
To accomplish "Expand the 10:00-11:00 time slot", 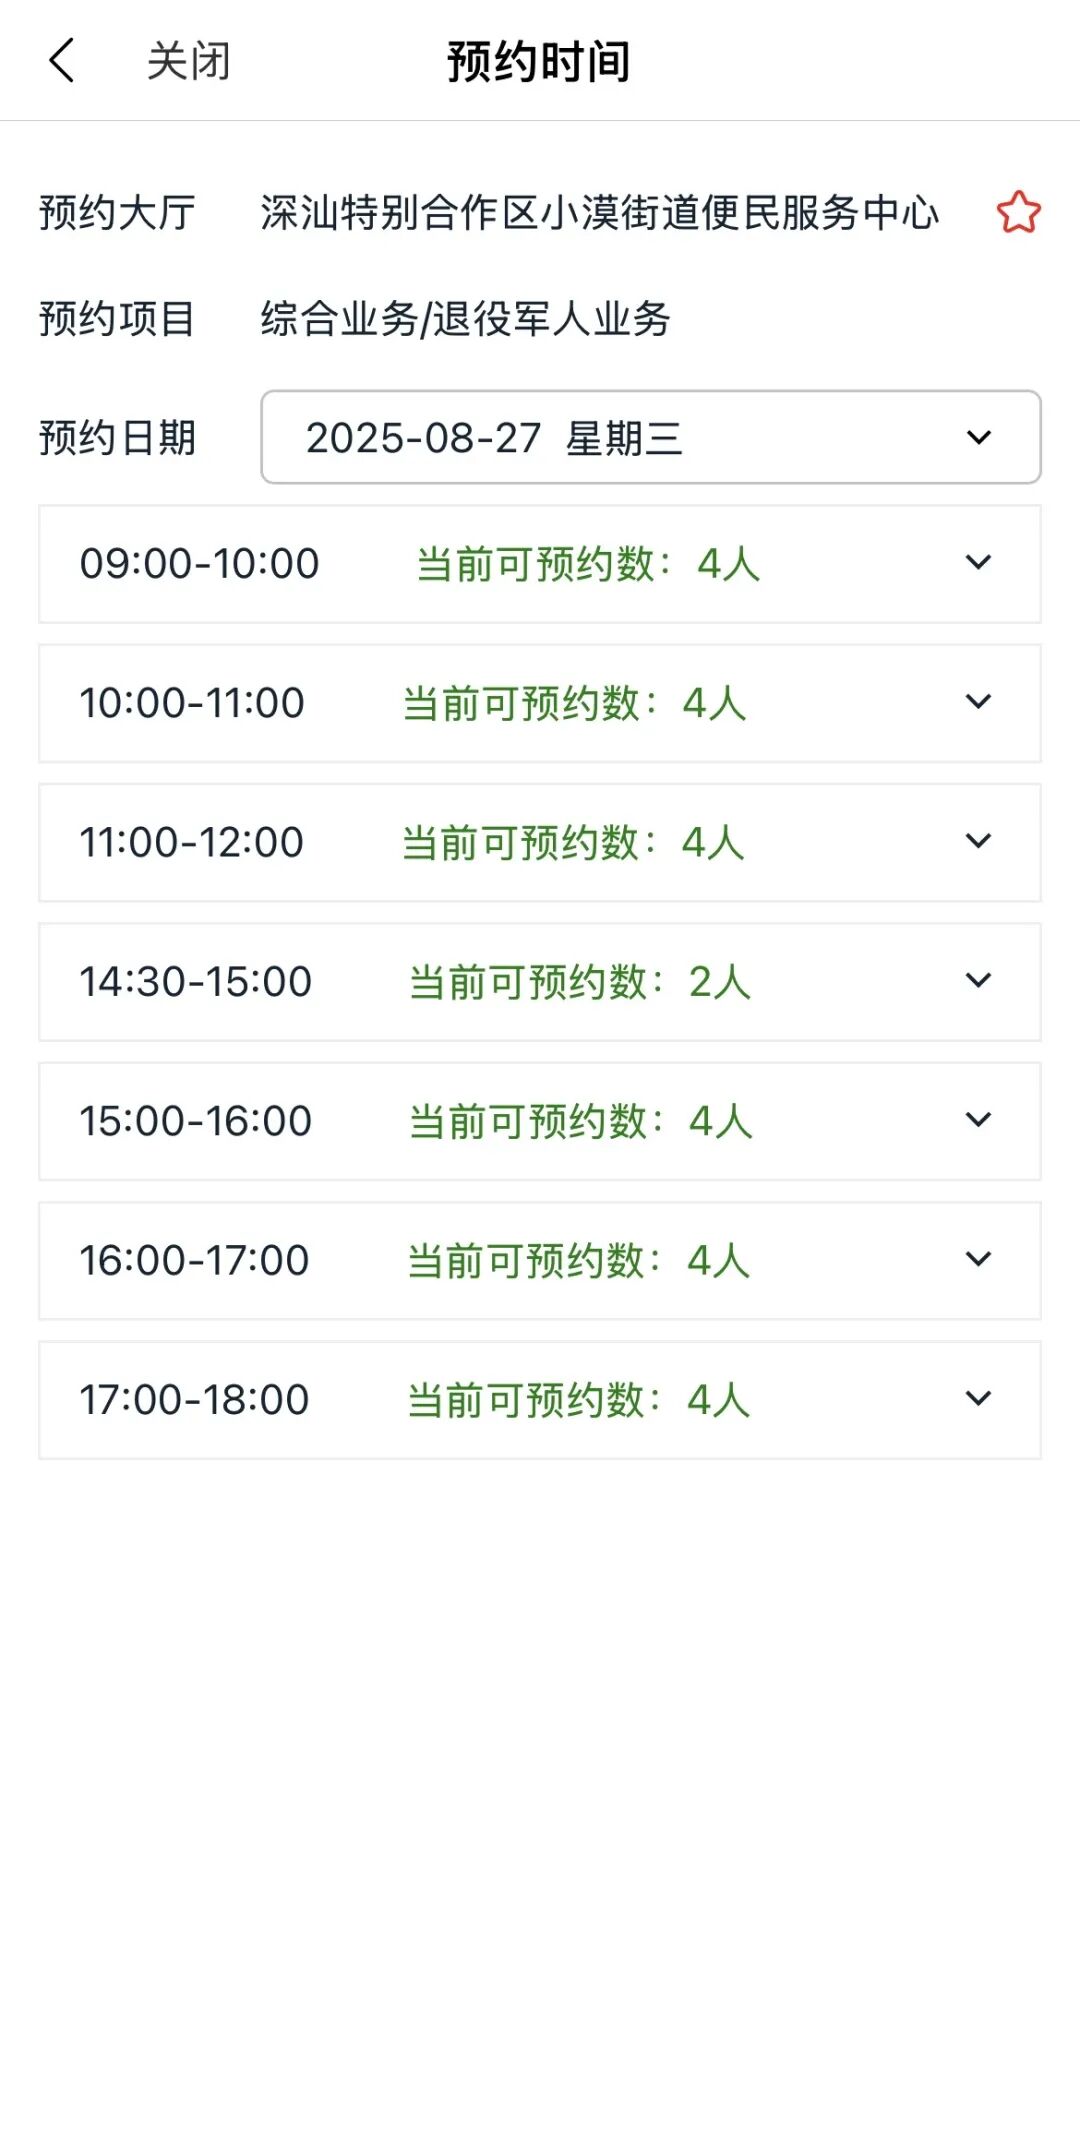I will (x=539, y=703).
